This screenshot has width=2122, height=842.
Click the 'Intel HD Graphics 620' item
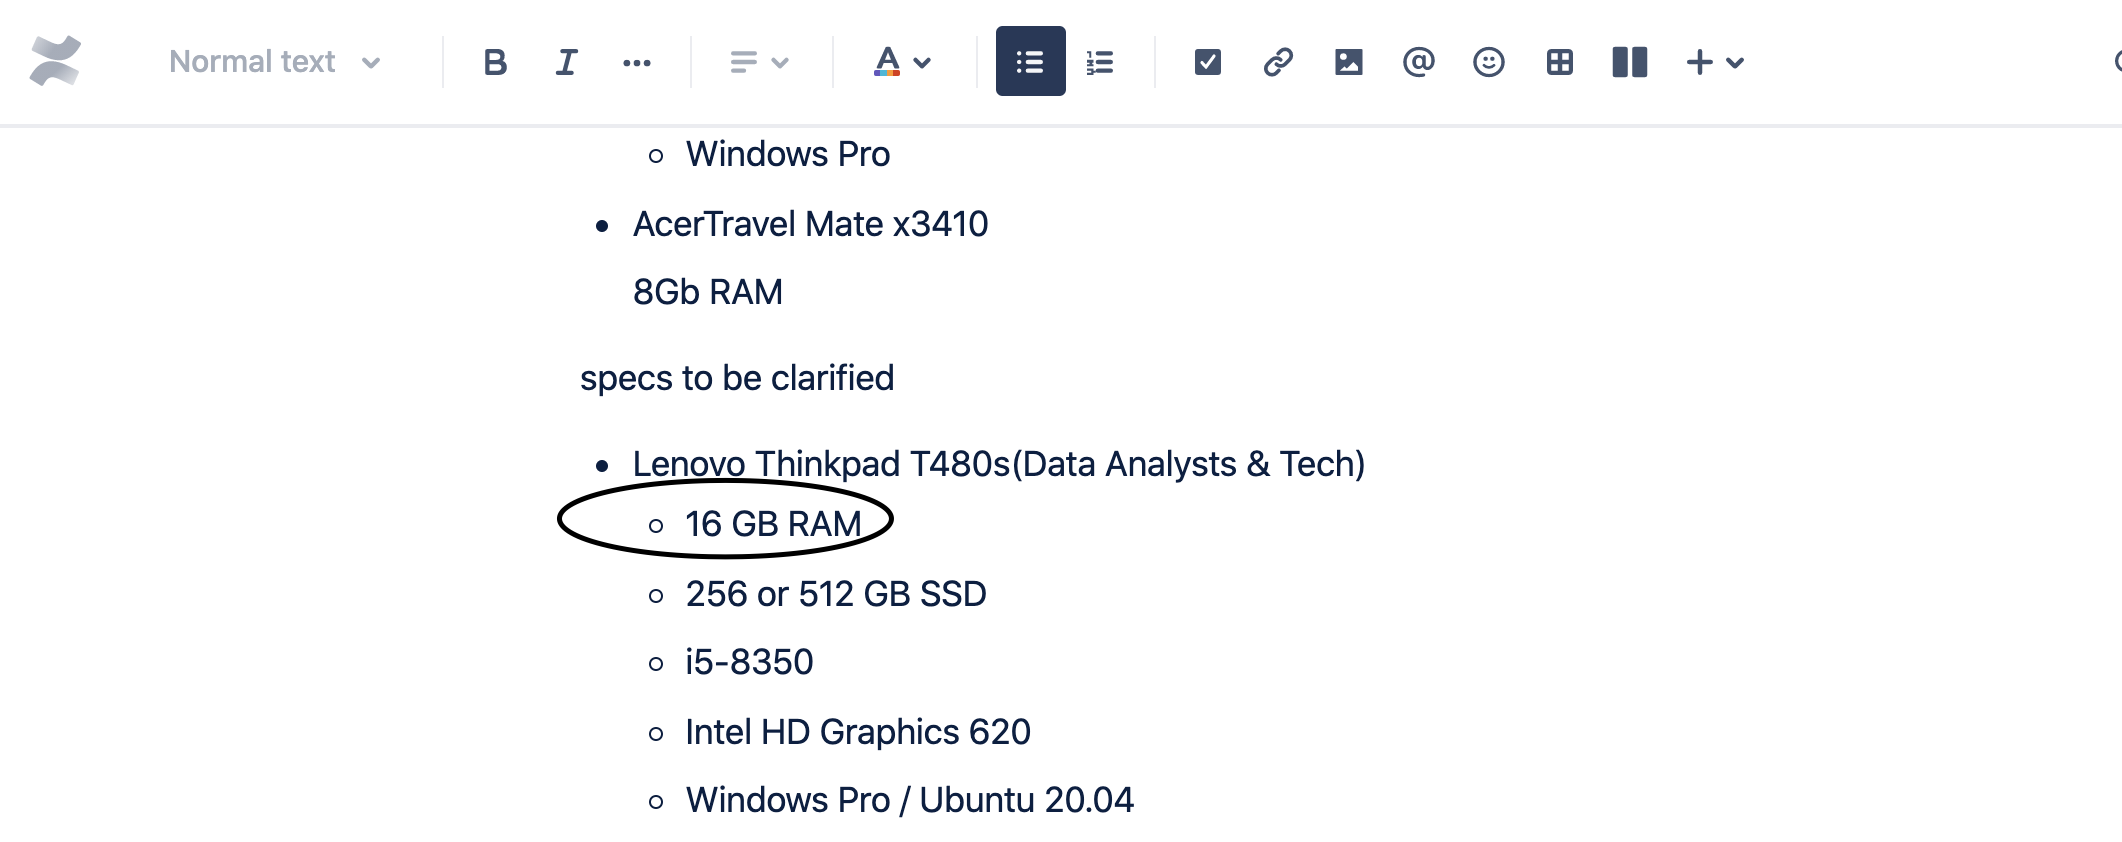tap(858, 732)
